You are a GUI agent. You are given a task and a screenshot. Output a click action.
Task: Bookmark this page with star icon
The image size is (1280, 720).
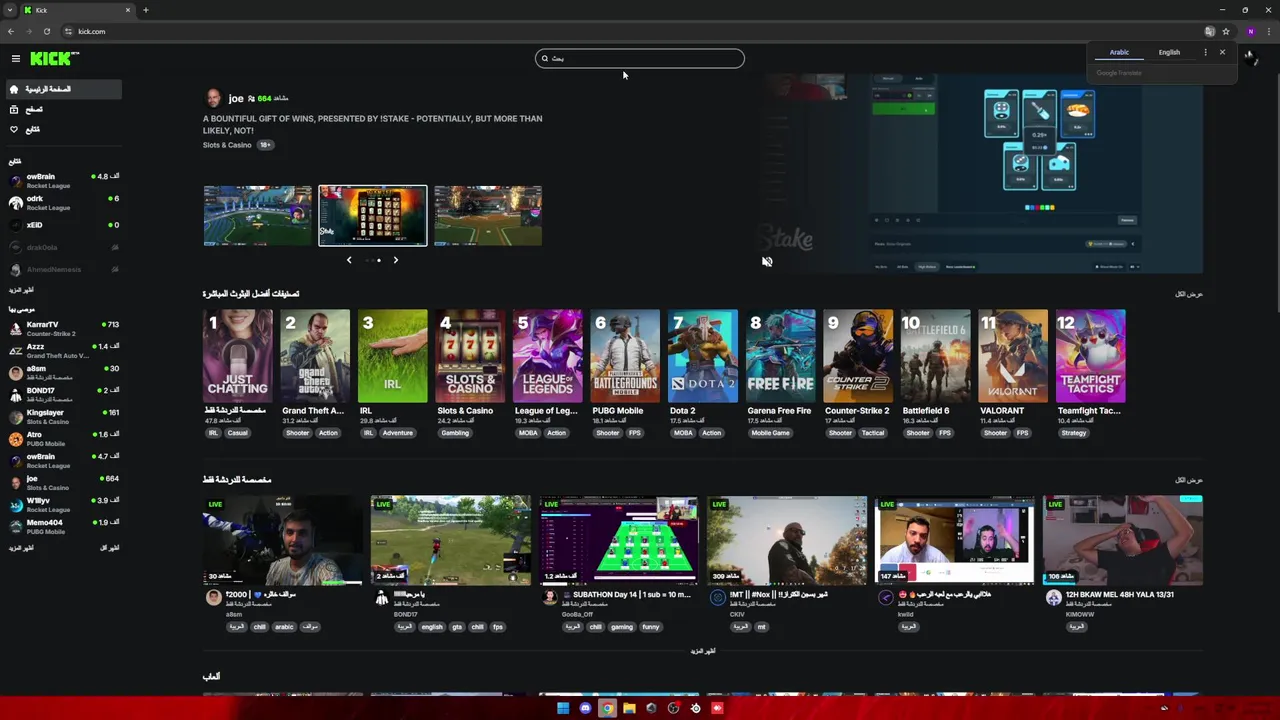(x=1226, y=31)
